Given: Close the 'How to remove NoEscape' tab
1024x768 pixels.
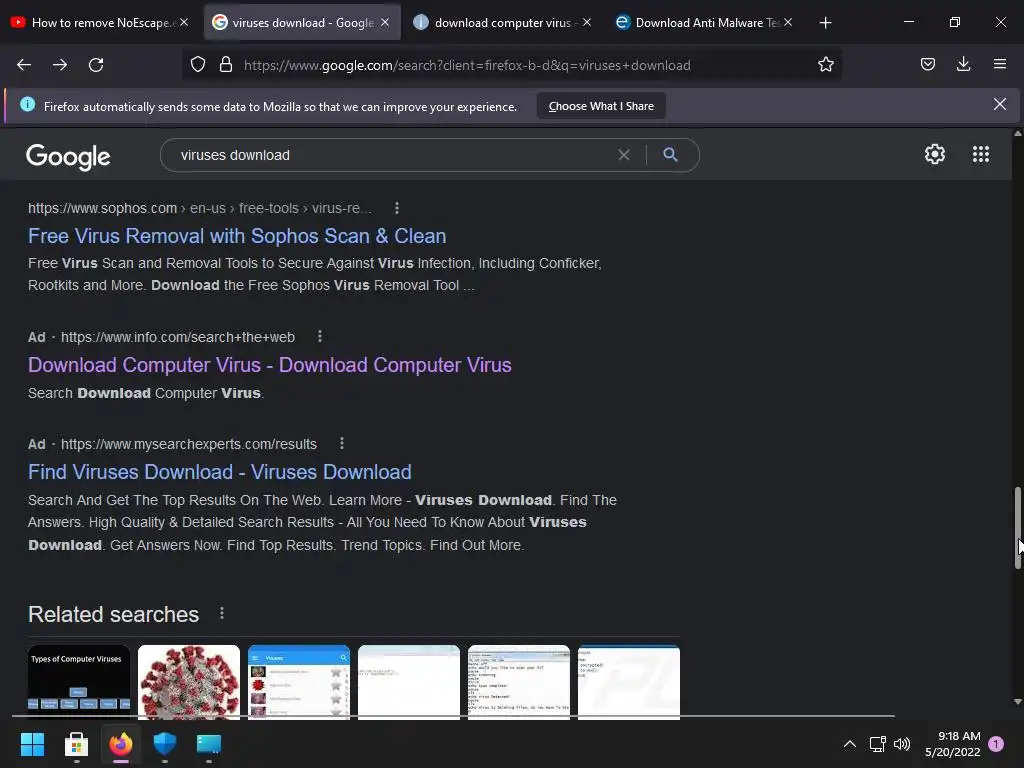Looking at the screenshot, I should pyautogui.click(x=184, y=22).
